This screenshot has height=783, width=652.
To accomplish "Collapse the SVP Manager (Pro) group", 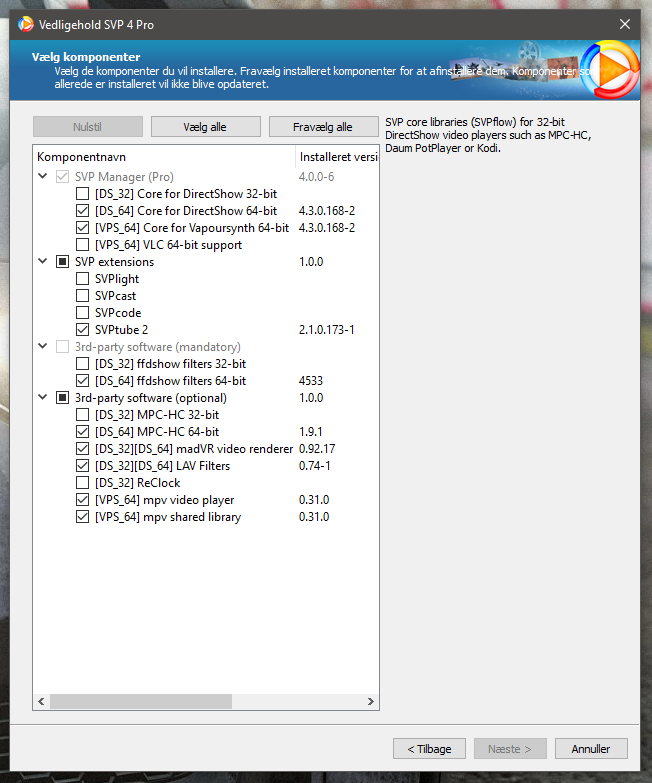I will click(43, 177).
